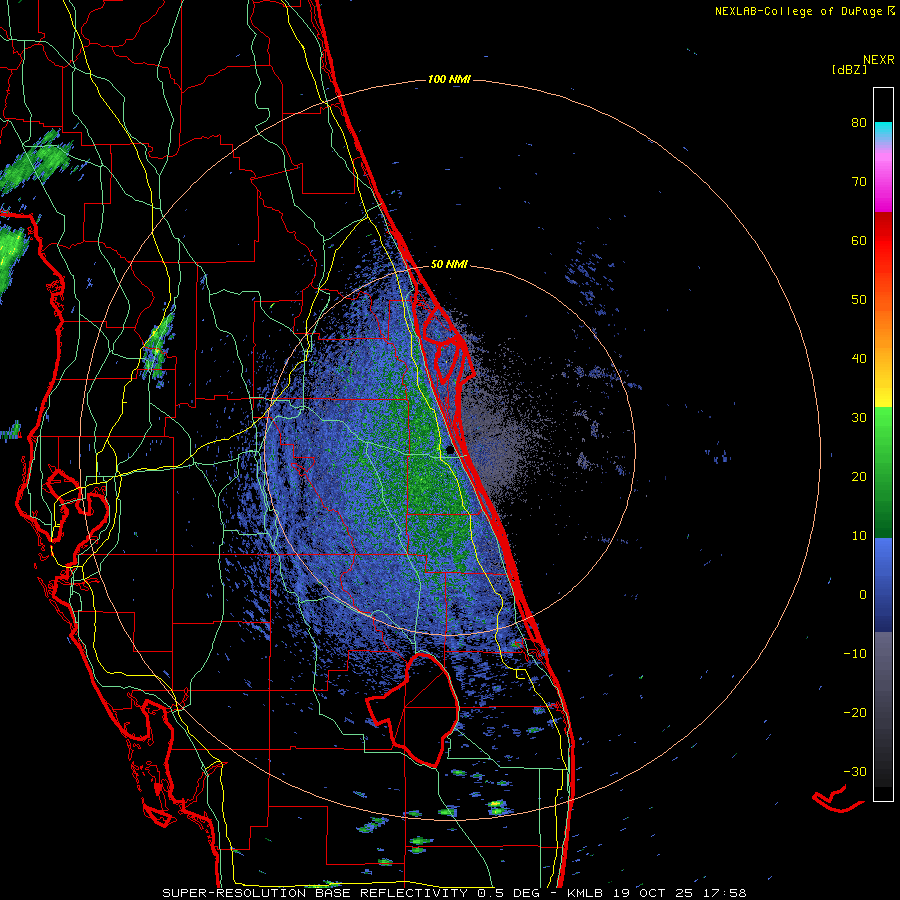Click the black radar site dot at KMLB

[449, 449]
